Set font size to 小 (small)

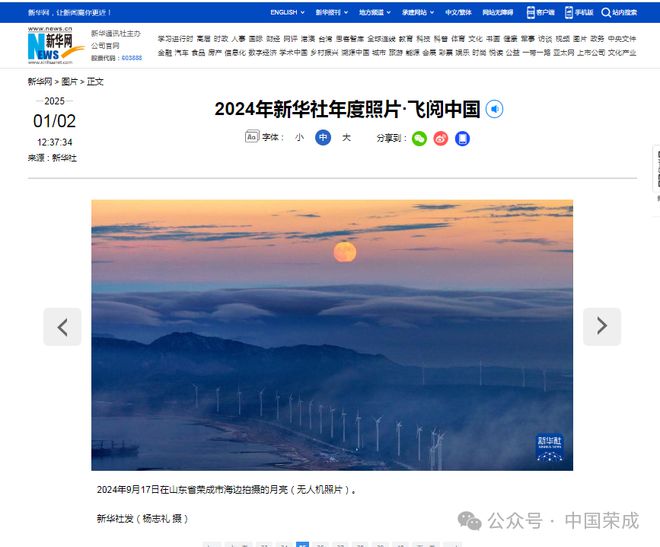299,137
